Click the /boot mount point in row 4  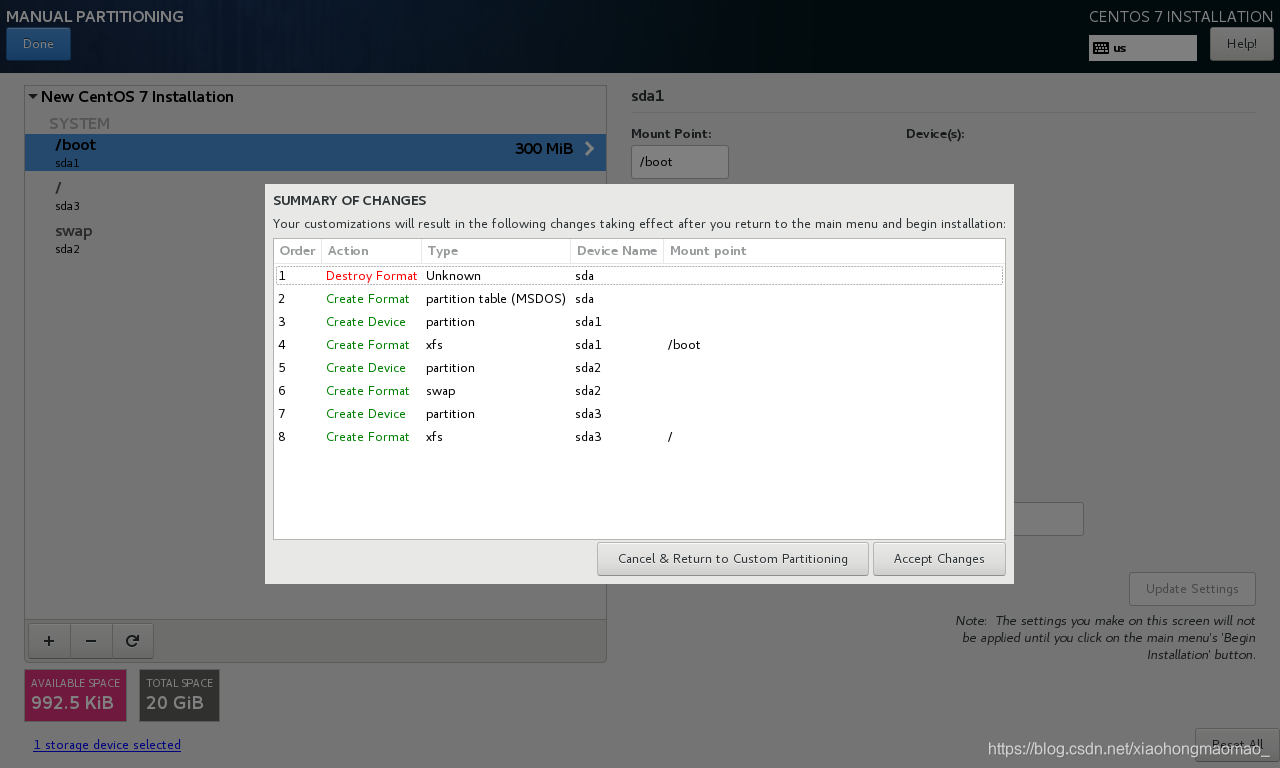(684, 345)
